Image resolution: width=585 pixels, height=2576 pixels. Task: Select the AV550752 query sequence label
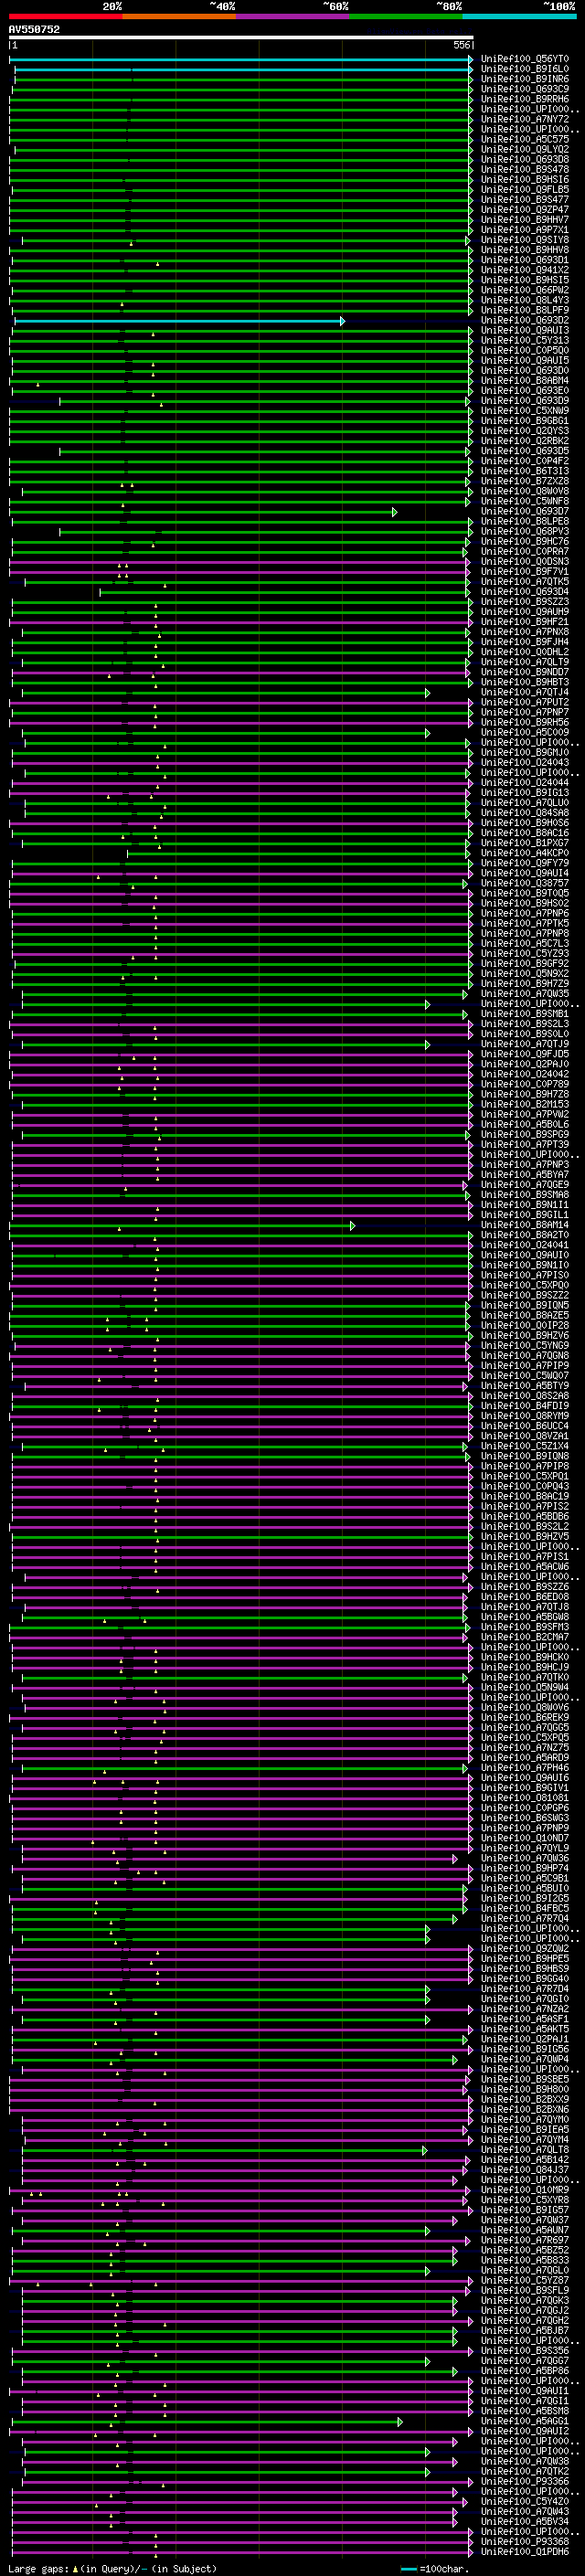coord(34,29)
